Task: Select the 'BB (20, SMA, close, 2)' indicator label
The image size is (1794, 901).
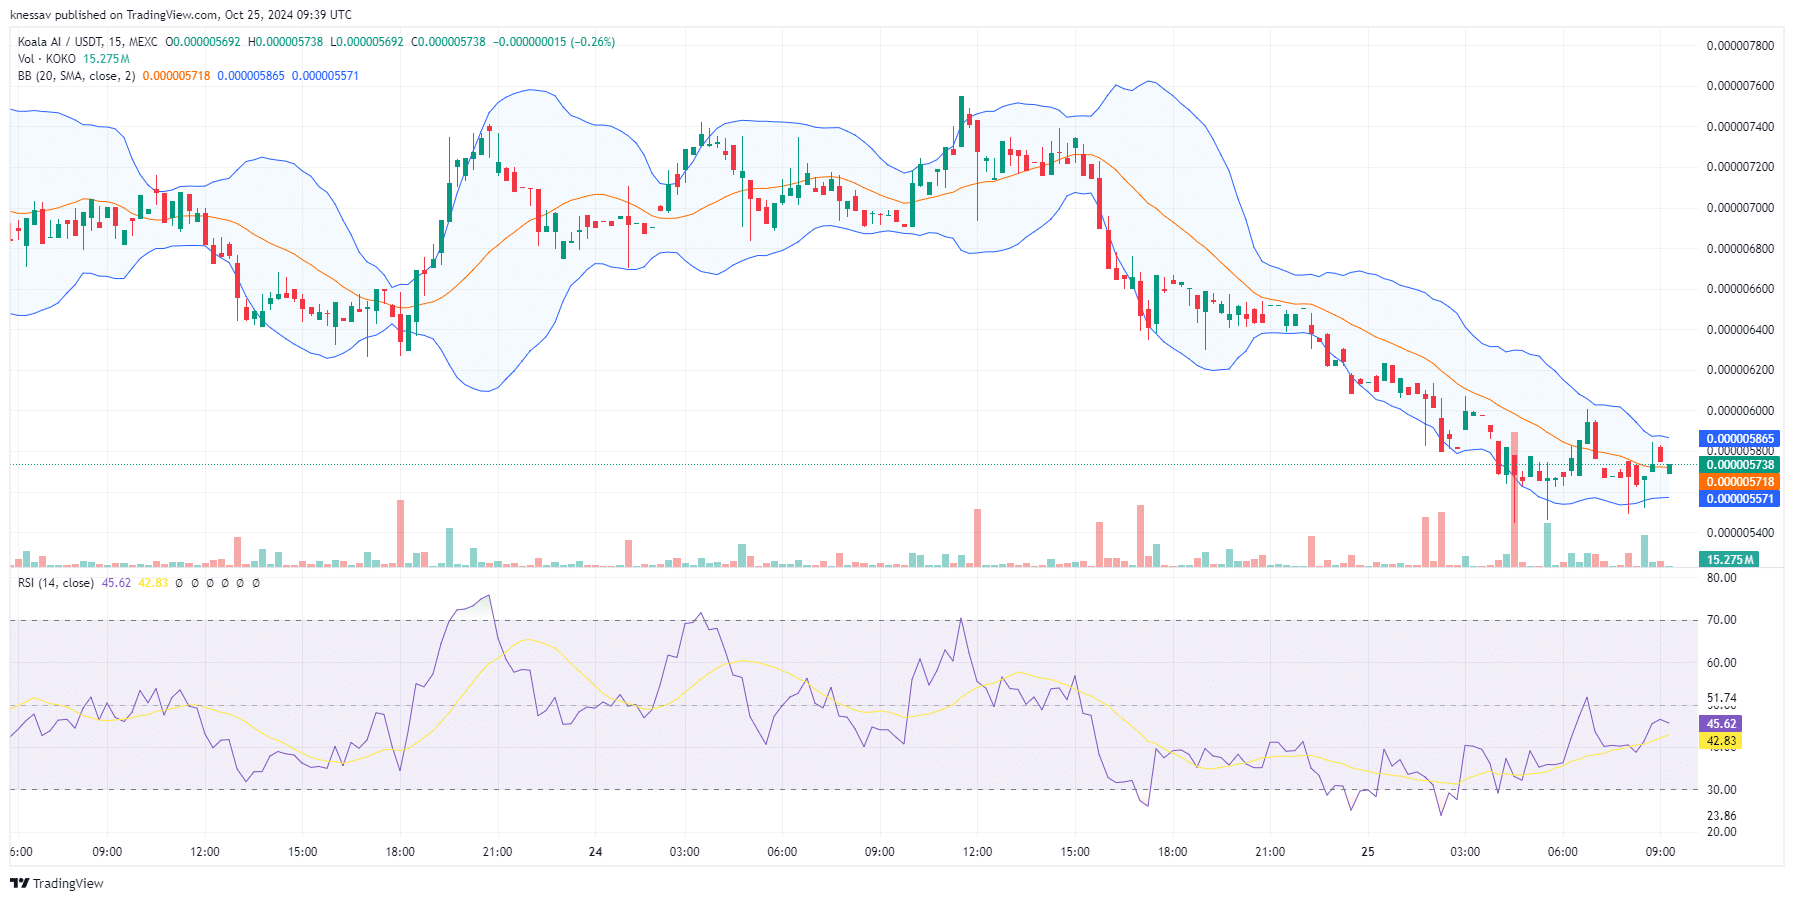Action: (76, 76)
